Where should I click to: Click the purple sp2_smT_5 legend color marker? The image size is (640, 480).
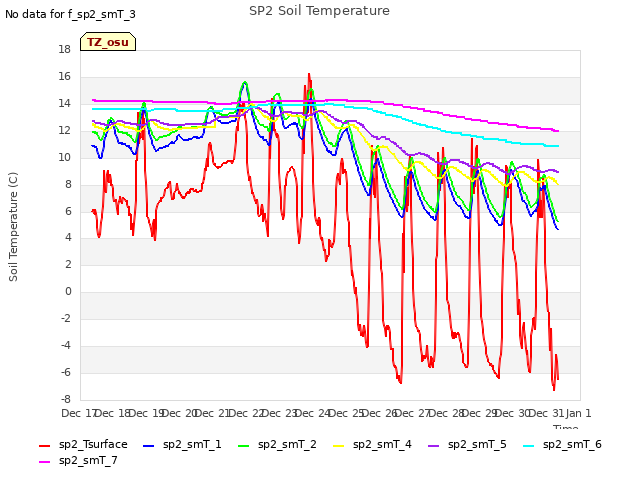click(433, 445)
